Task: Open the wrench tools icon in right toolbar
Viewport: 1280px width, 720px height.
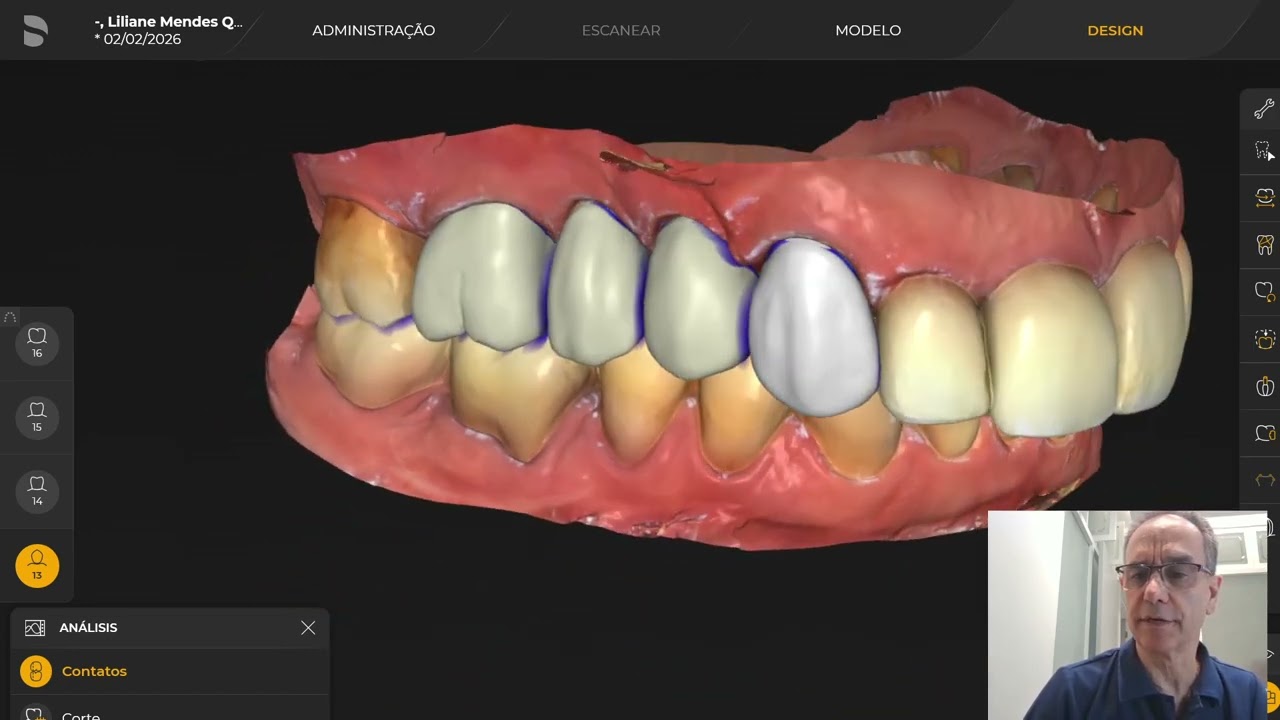Action: (1264, 109)
